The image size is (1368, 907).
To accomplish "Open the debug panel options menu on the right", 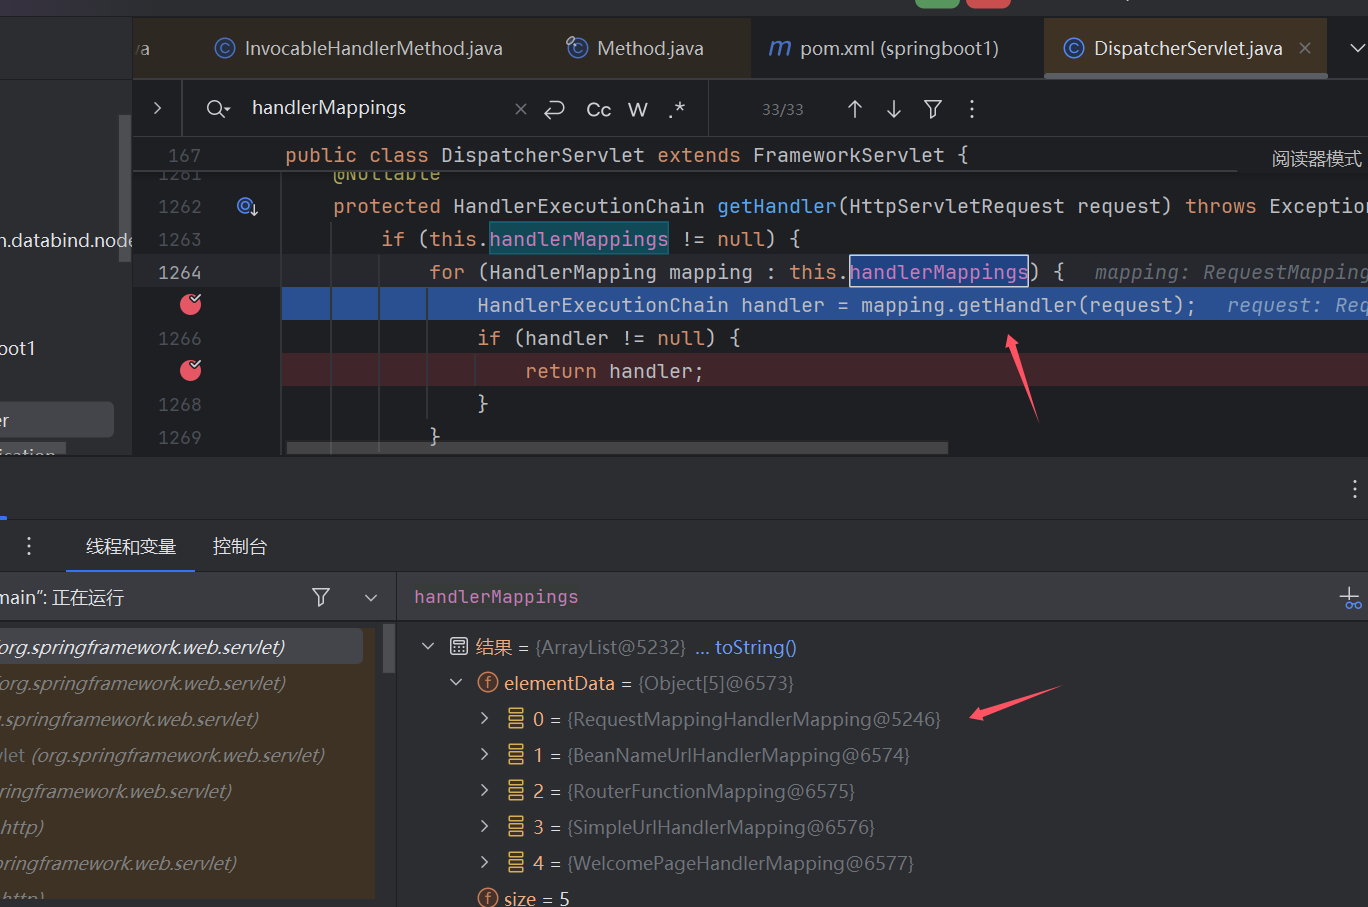I will pyautogui.click(x=1355, y=489).
